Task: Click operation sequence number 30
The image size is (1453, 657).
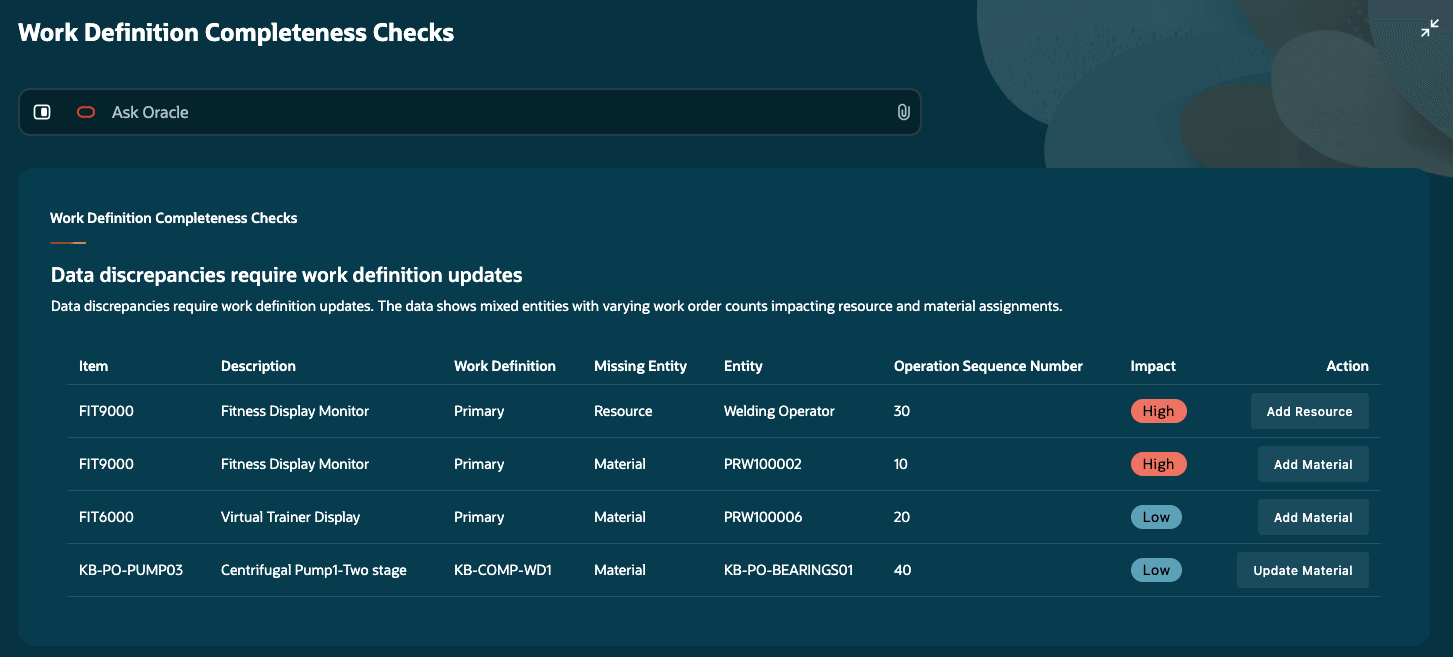Action: pos(902,411)
